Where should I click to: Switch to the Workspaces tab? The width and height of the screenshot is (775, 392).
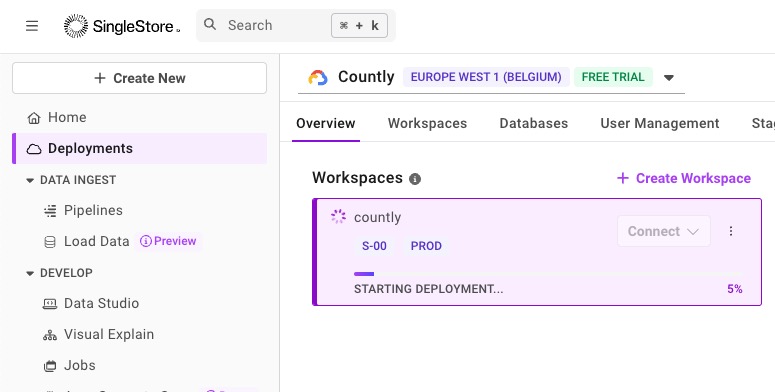(428, 123)
